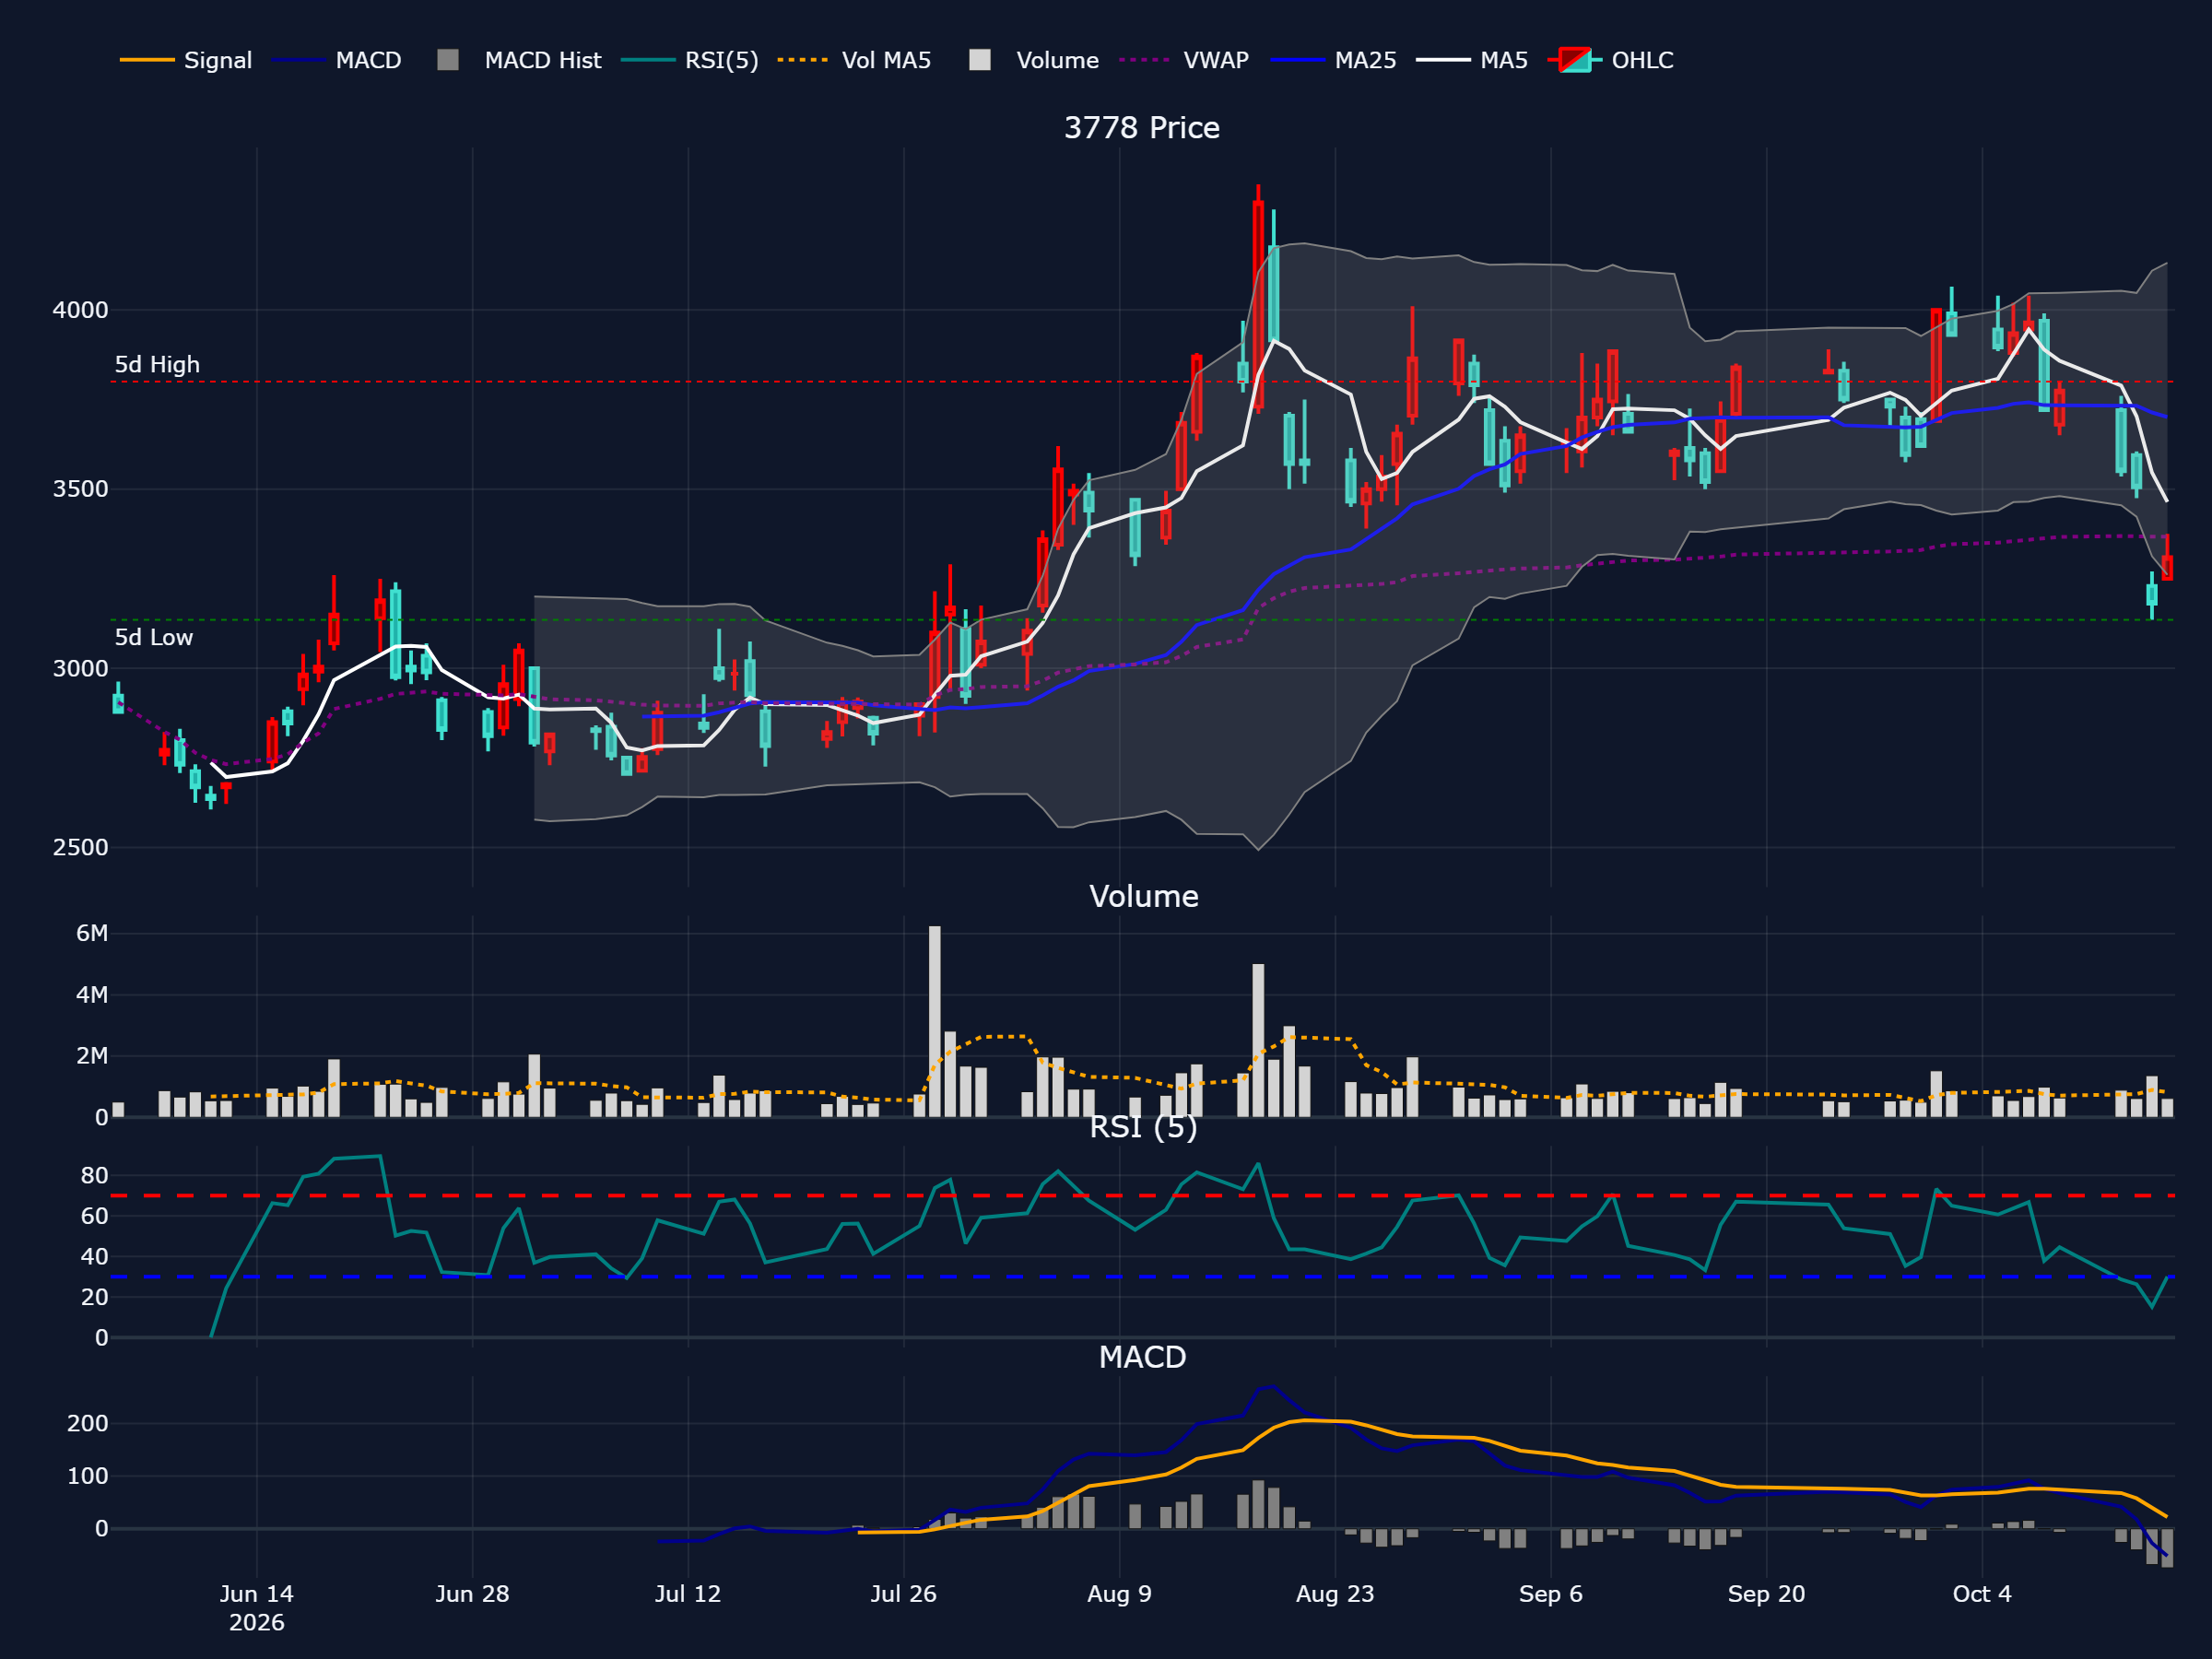Viewport: 2212px width, 1659px height.
Task: Click the 'MACD' subplot title
Action: [x=1142, y=1357]
